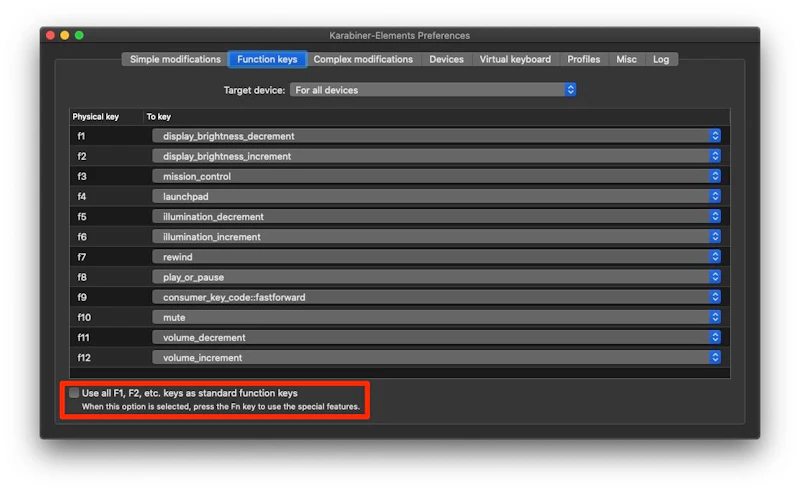
Task: Open the Log tab
Action: pyautogui.click(x=661, y=59)
